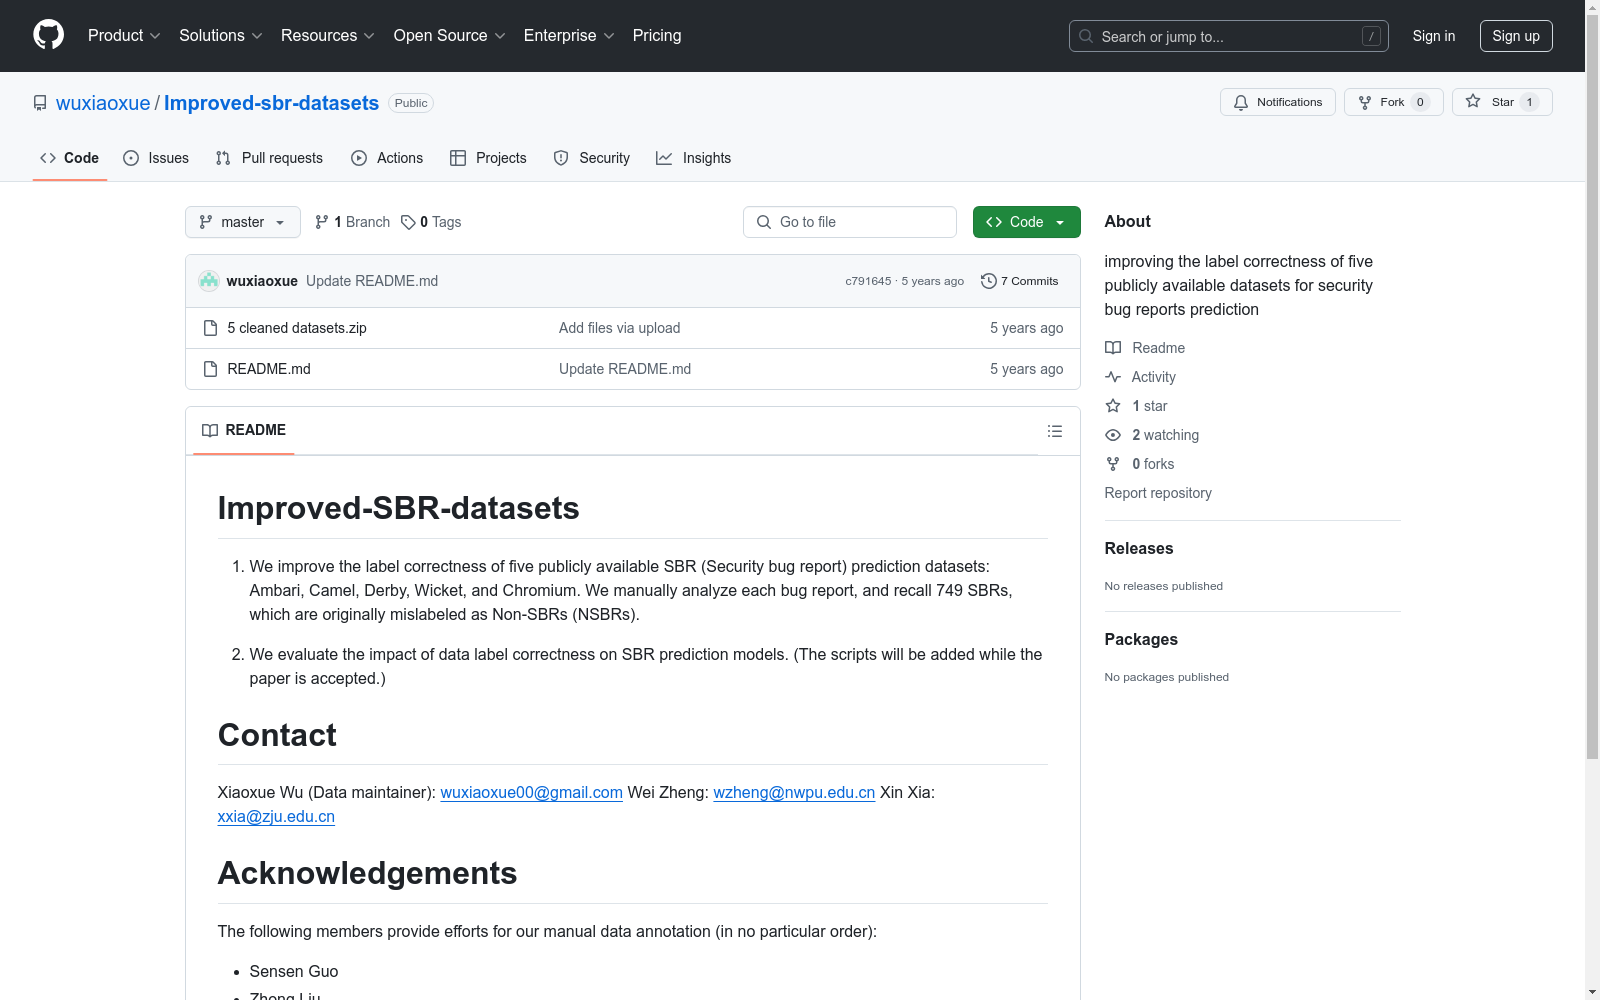Click the tag icon next to 0 Tags

408,222
